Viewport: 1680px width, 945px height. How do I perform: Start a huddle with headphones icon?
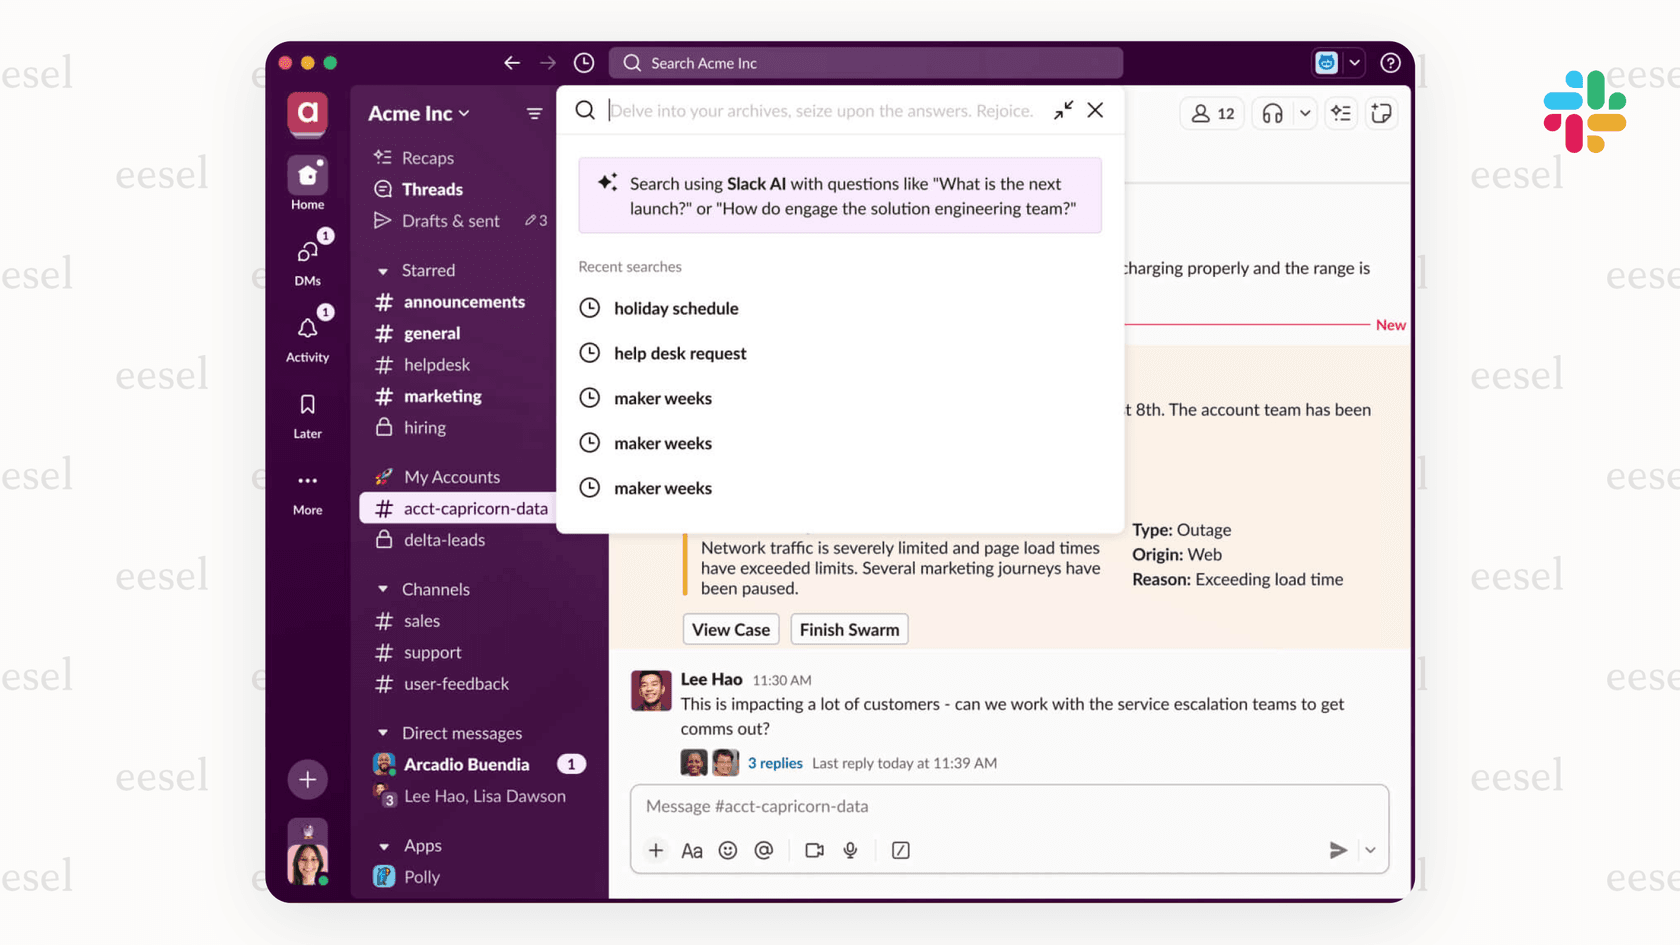pos(1272,114)
